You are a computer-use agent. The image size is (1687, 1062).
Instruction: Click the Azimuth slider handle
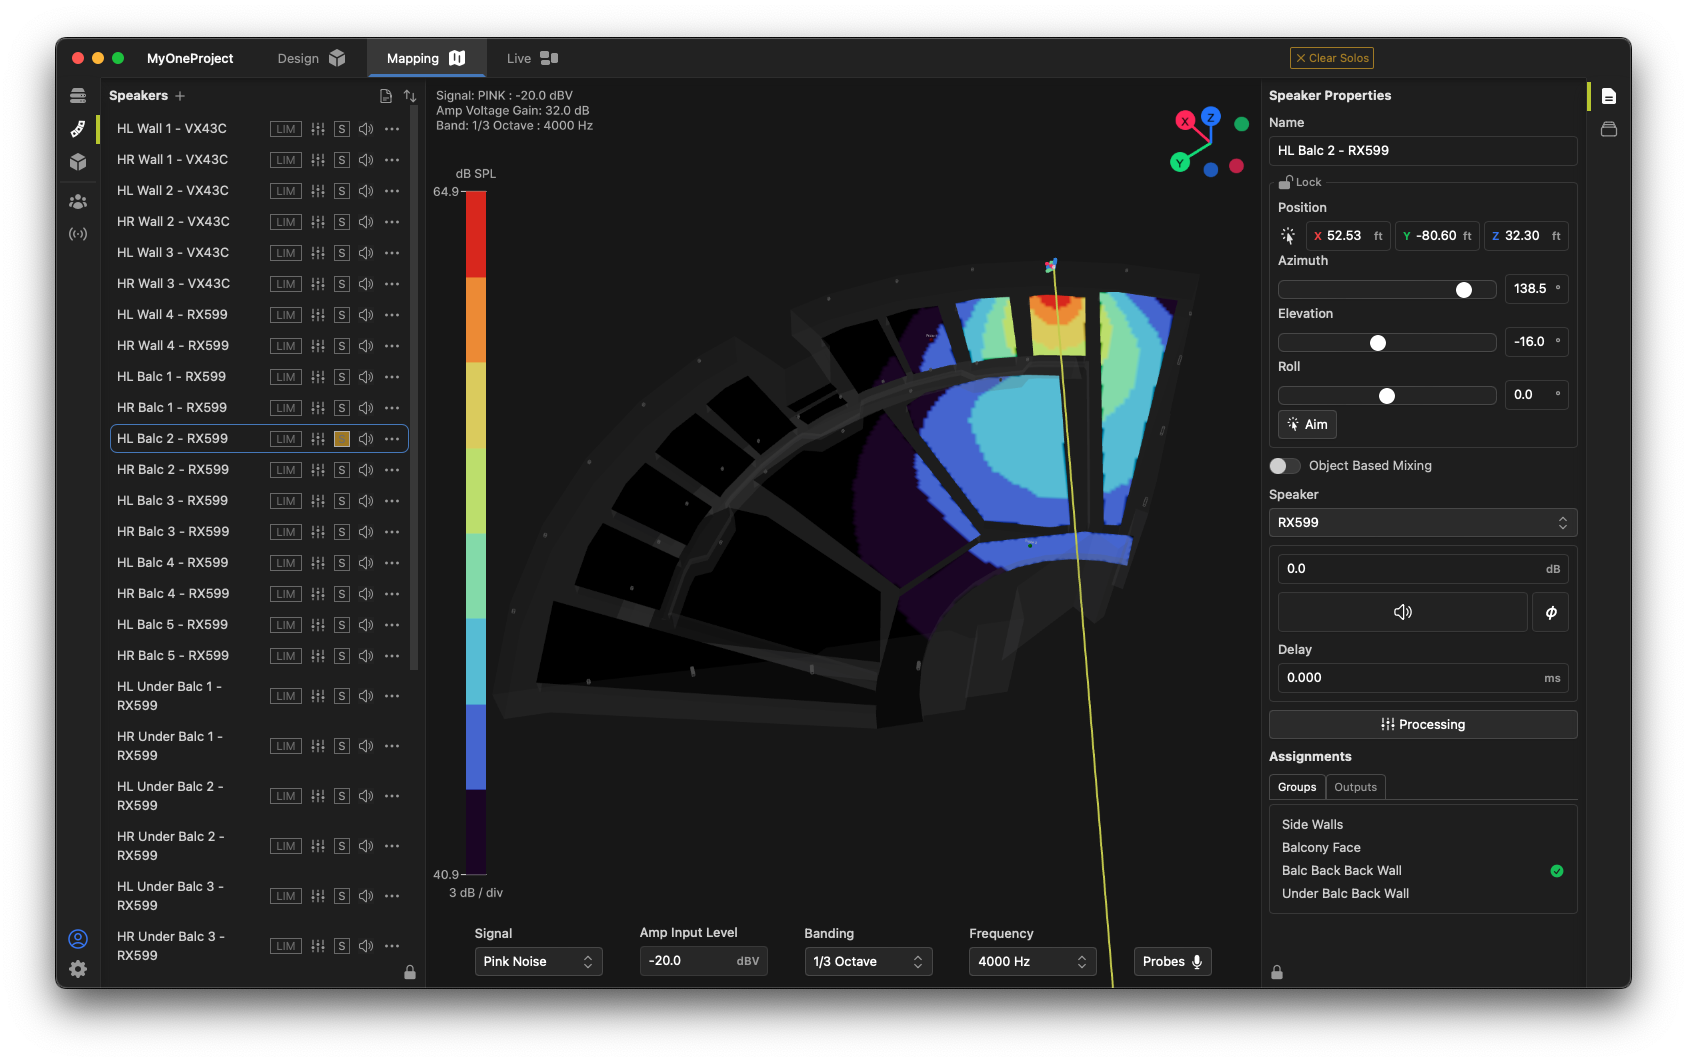click(1464, 290)
